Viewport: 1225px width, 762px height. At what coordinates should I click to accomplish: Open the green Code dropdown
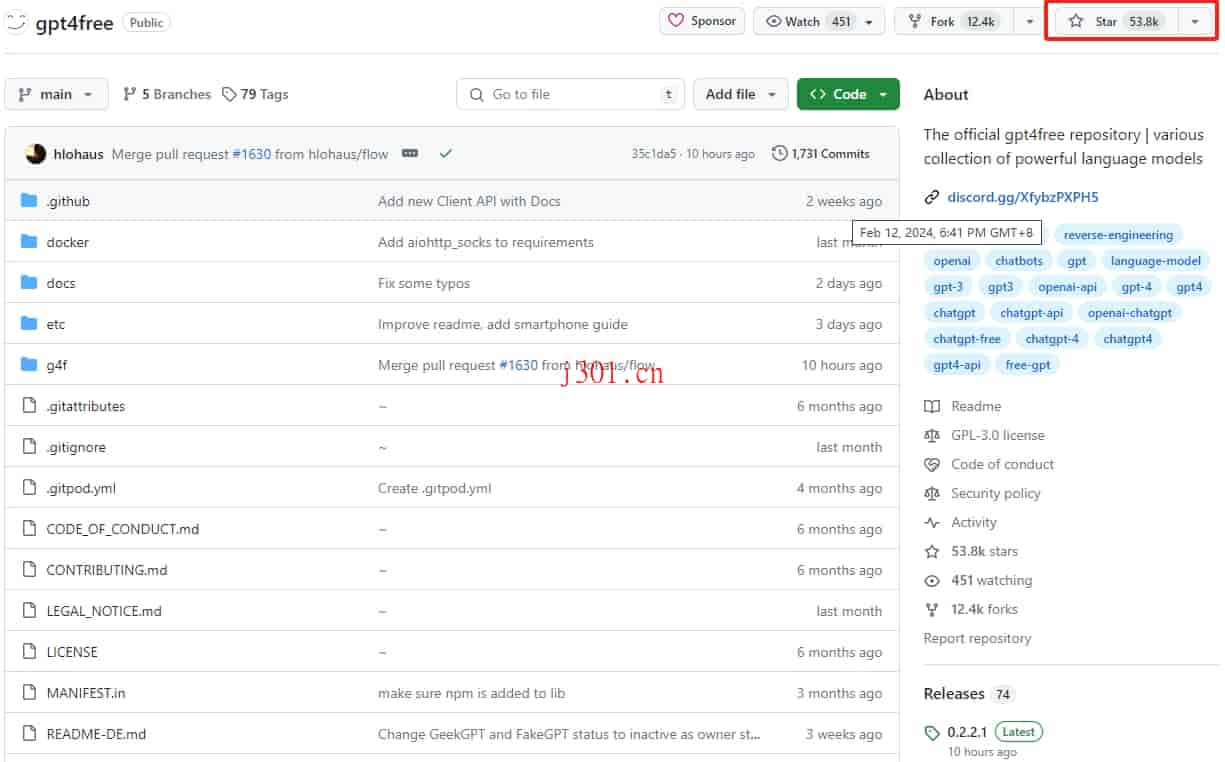point(848,94)
